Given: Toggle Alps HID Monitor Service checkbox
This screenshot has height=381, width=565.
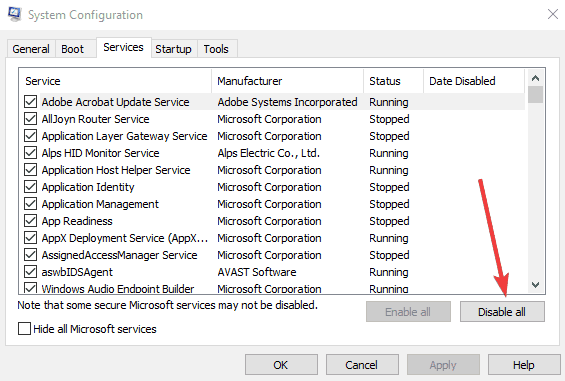Looking at the screenshot, I should click(30, 153).
